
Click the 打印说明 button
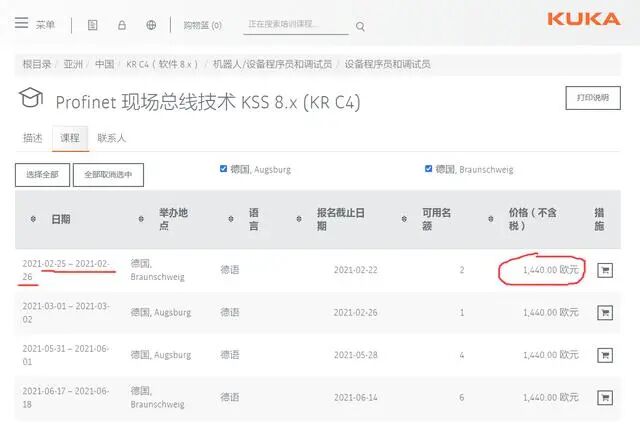coord(593,98)
